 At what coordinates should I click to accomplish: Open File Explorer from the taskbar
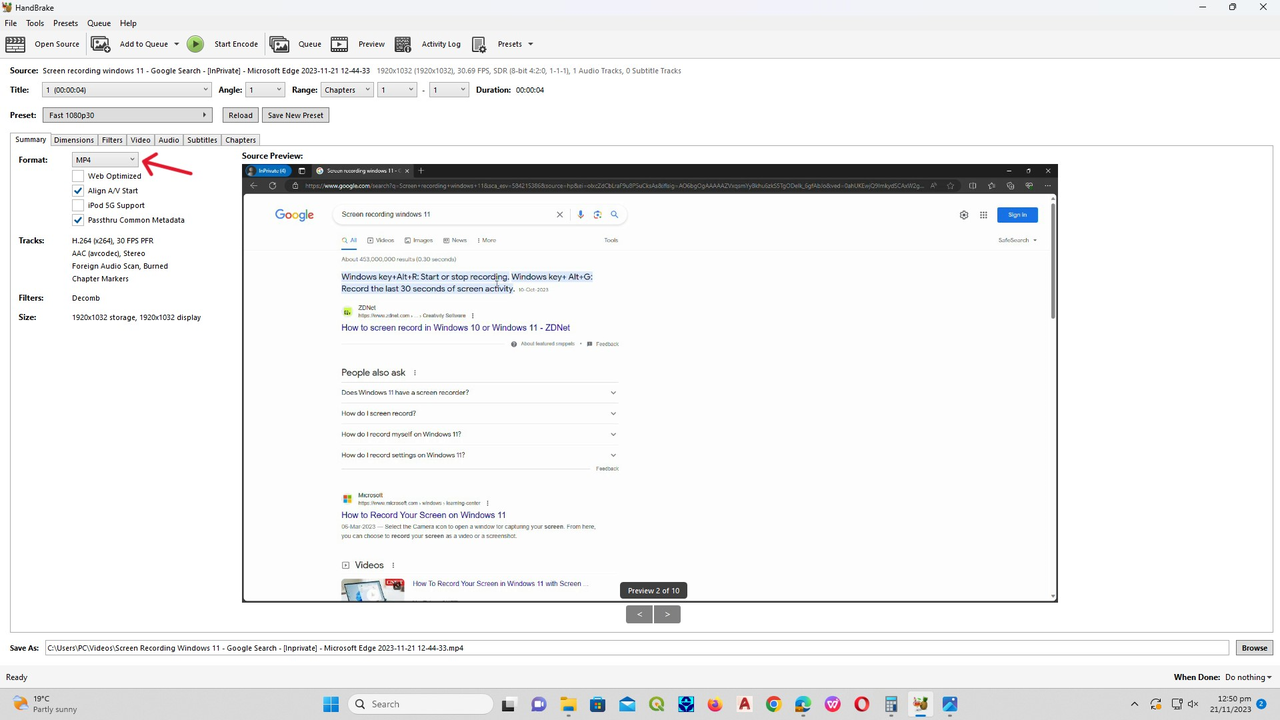568,704
